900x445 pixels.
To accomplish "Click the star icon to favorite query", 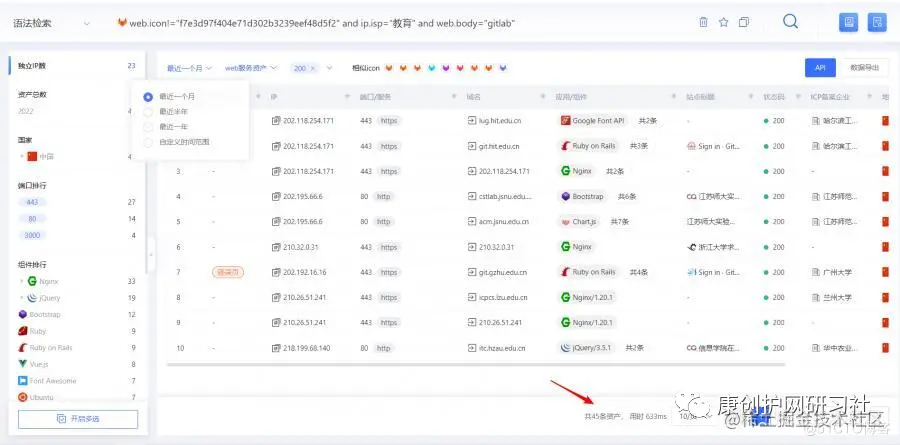I will pos(723,22).
